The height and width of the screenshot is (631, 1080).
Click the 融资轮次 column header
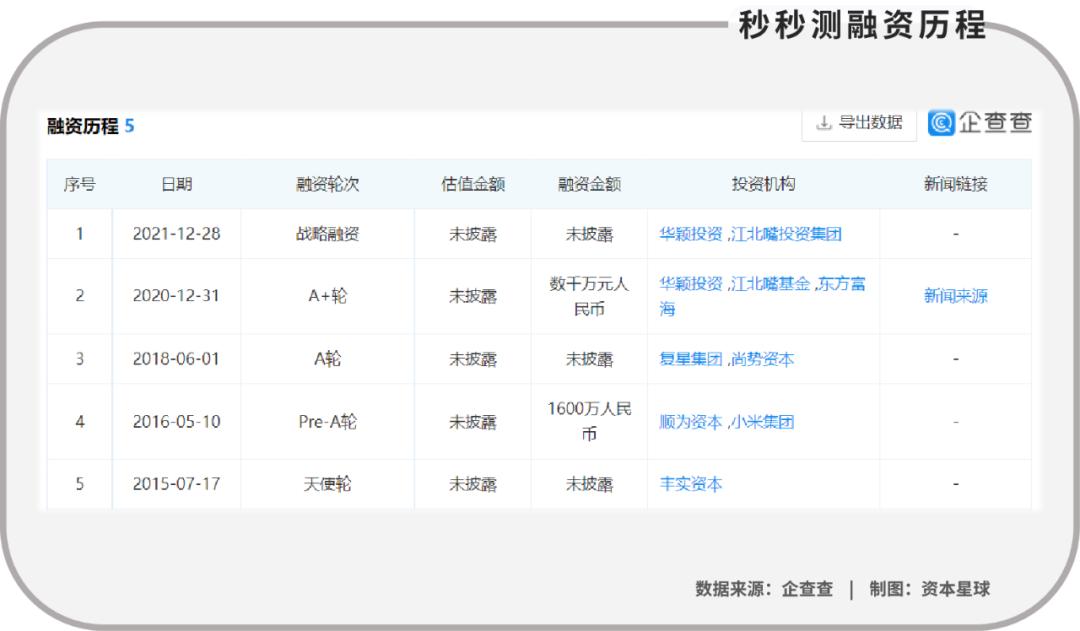coord(327,184)
